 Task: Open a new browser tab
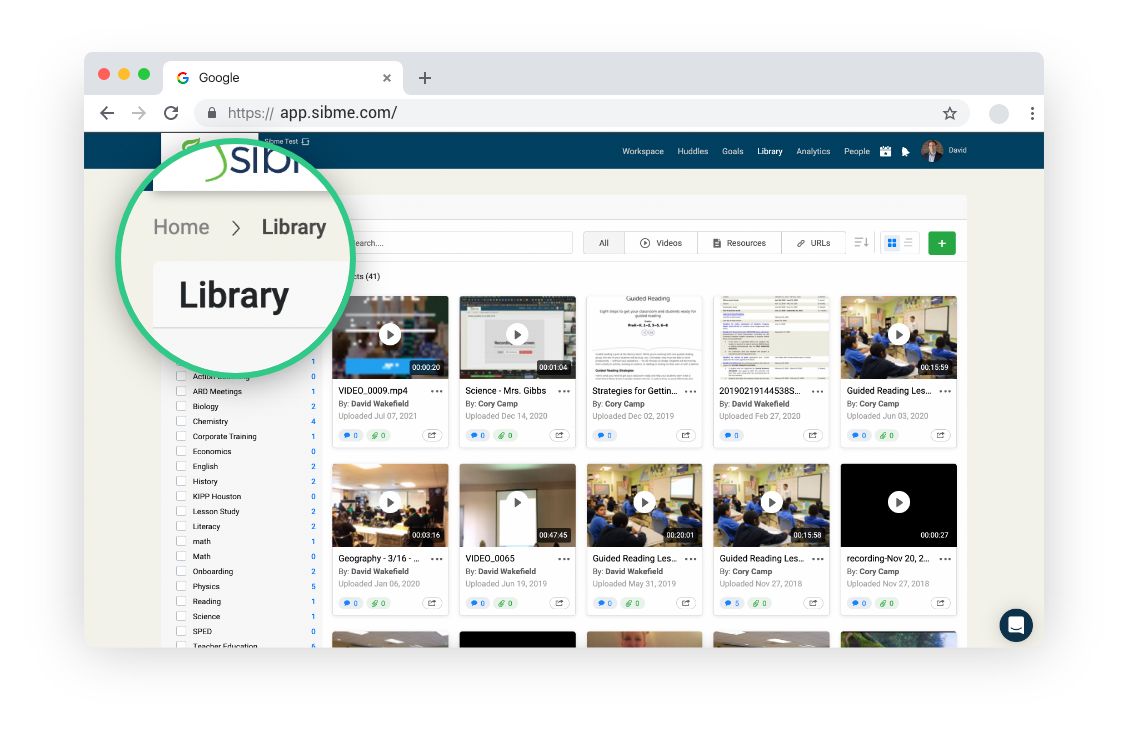point(424,78)
